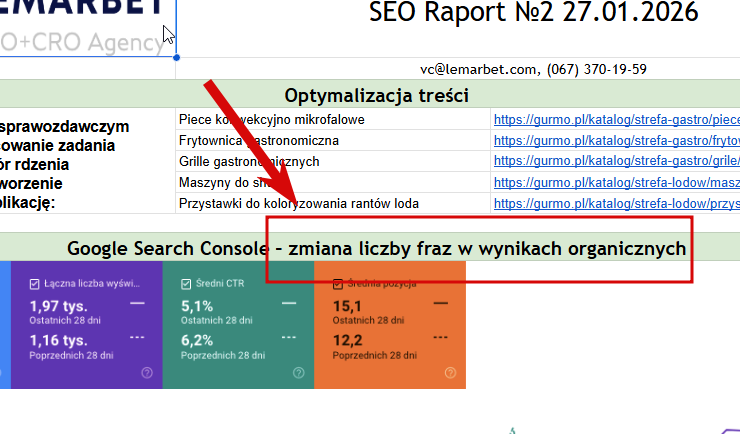The width and height of the screenshot is (740, 434).
Task: Select cell Przystawki do koloryzowania rantów loda
Action: (333, 203)
